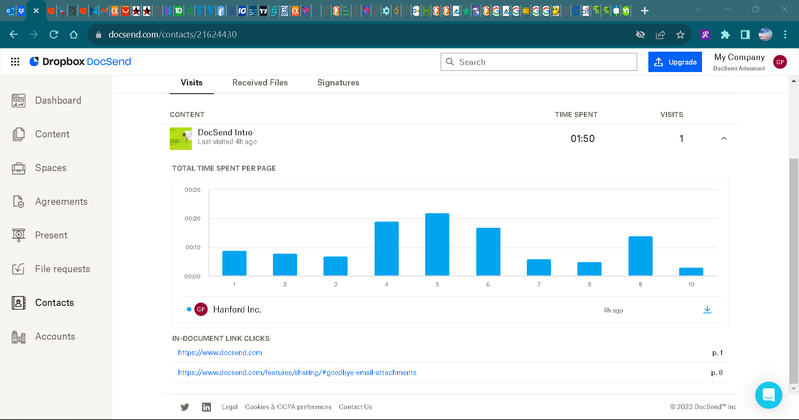Click the purple R extension icon
The width and height of the screenshot is (799, 420).
(x=705, y=35)
